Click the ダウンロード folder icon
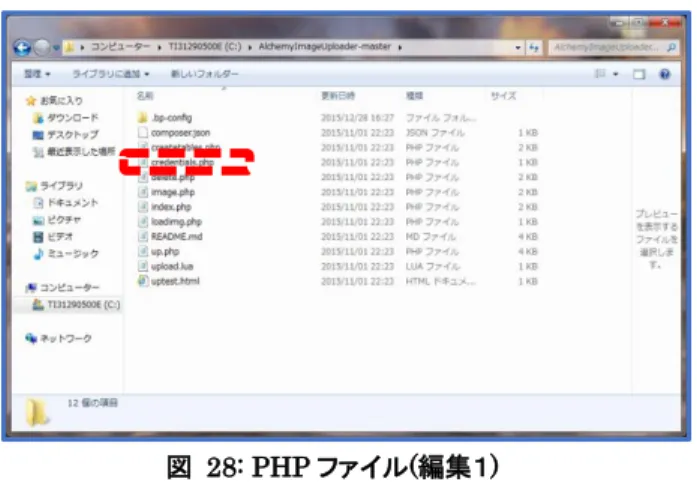697x482 pixels. (38, 118)
